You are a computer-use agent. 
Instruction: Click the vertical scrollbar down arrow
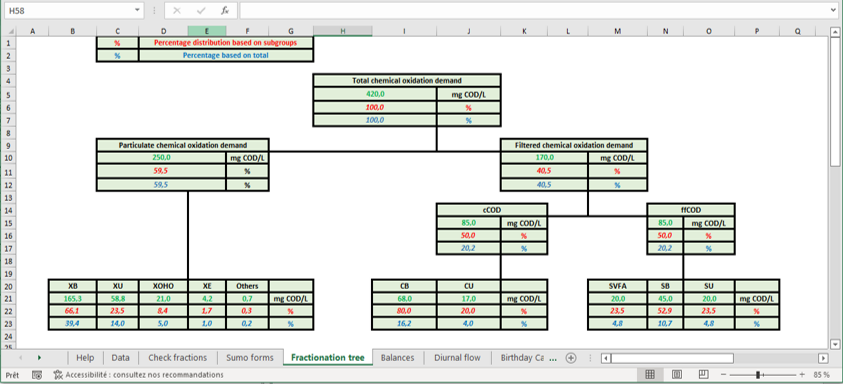point(835,344)
